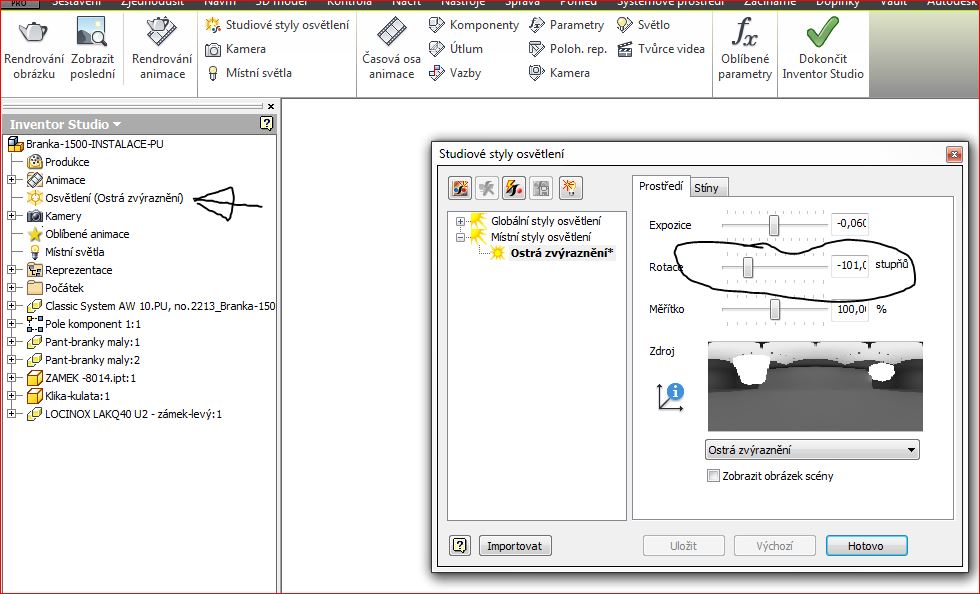Click Hotovo button
This screenshot has width=980, height=594.
tap(866, 546)
